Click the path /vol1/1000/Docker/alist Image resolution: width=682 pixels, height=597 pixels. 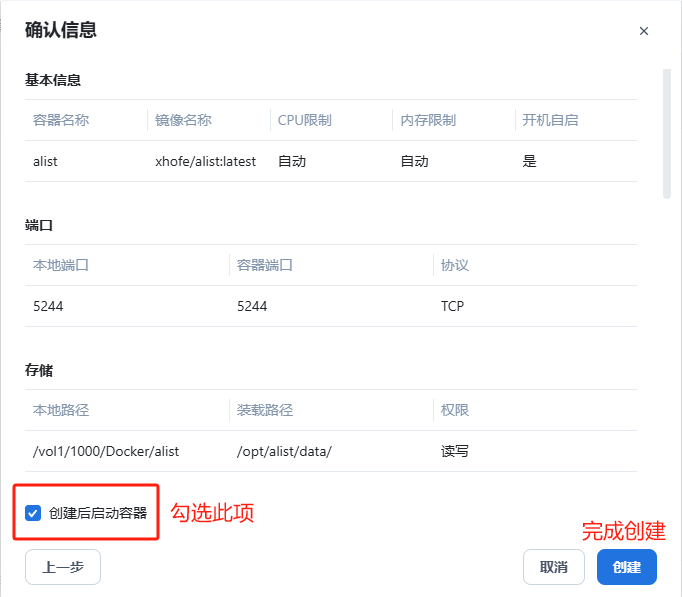pos(106,452)
